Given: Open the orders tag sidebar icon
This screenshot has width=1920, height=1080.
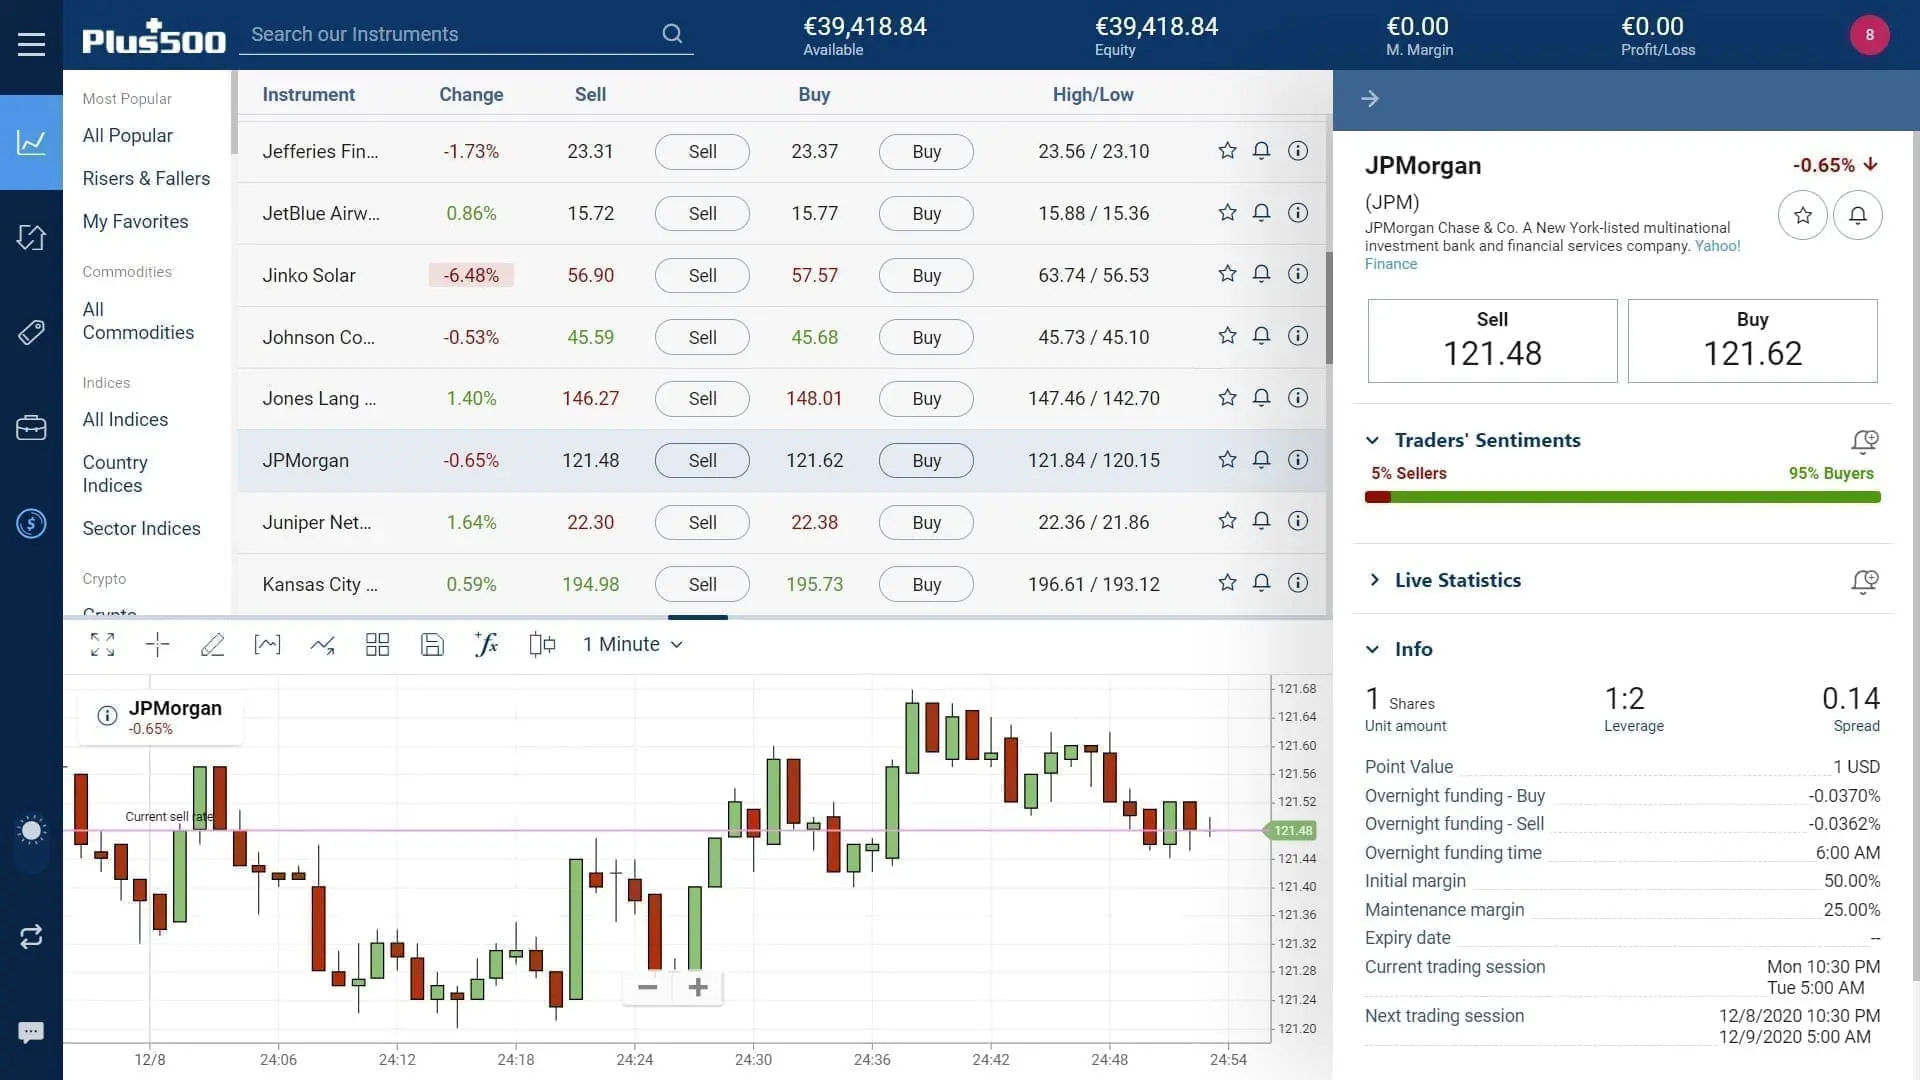Looking at the screenshot, I should pyautogui.click(x=31, y=332).
